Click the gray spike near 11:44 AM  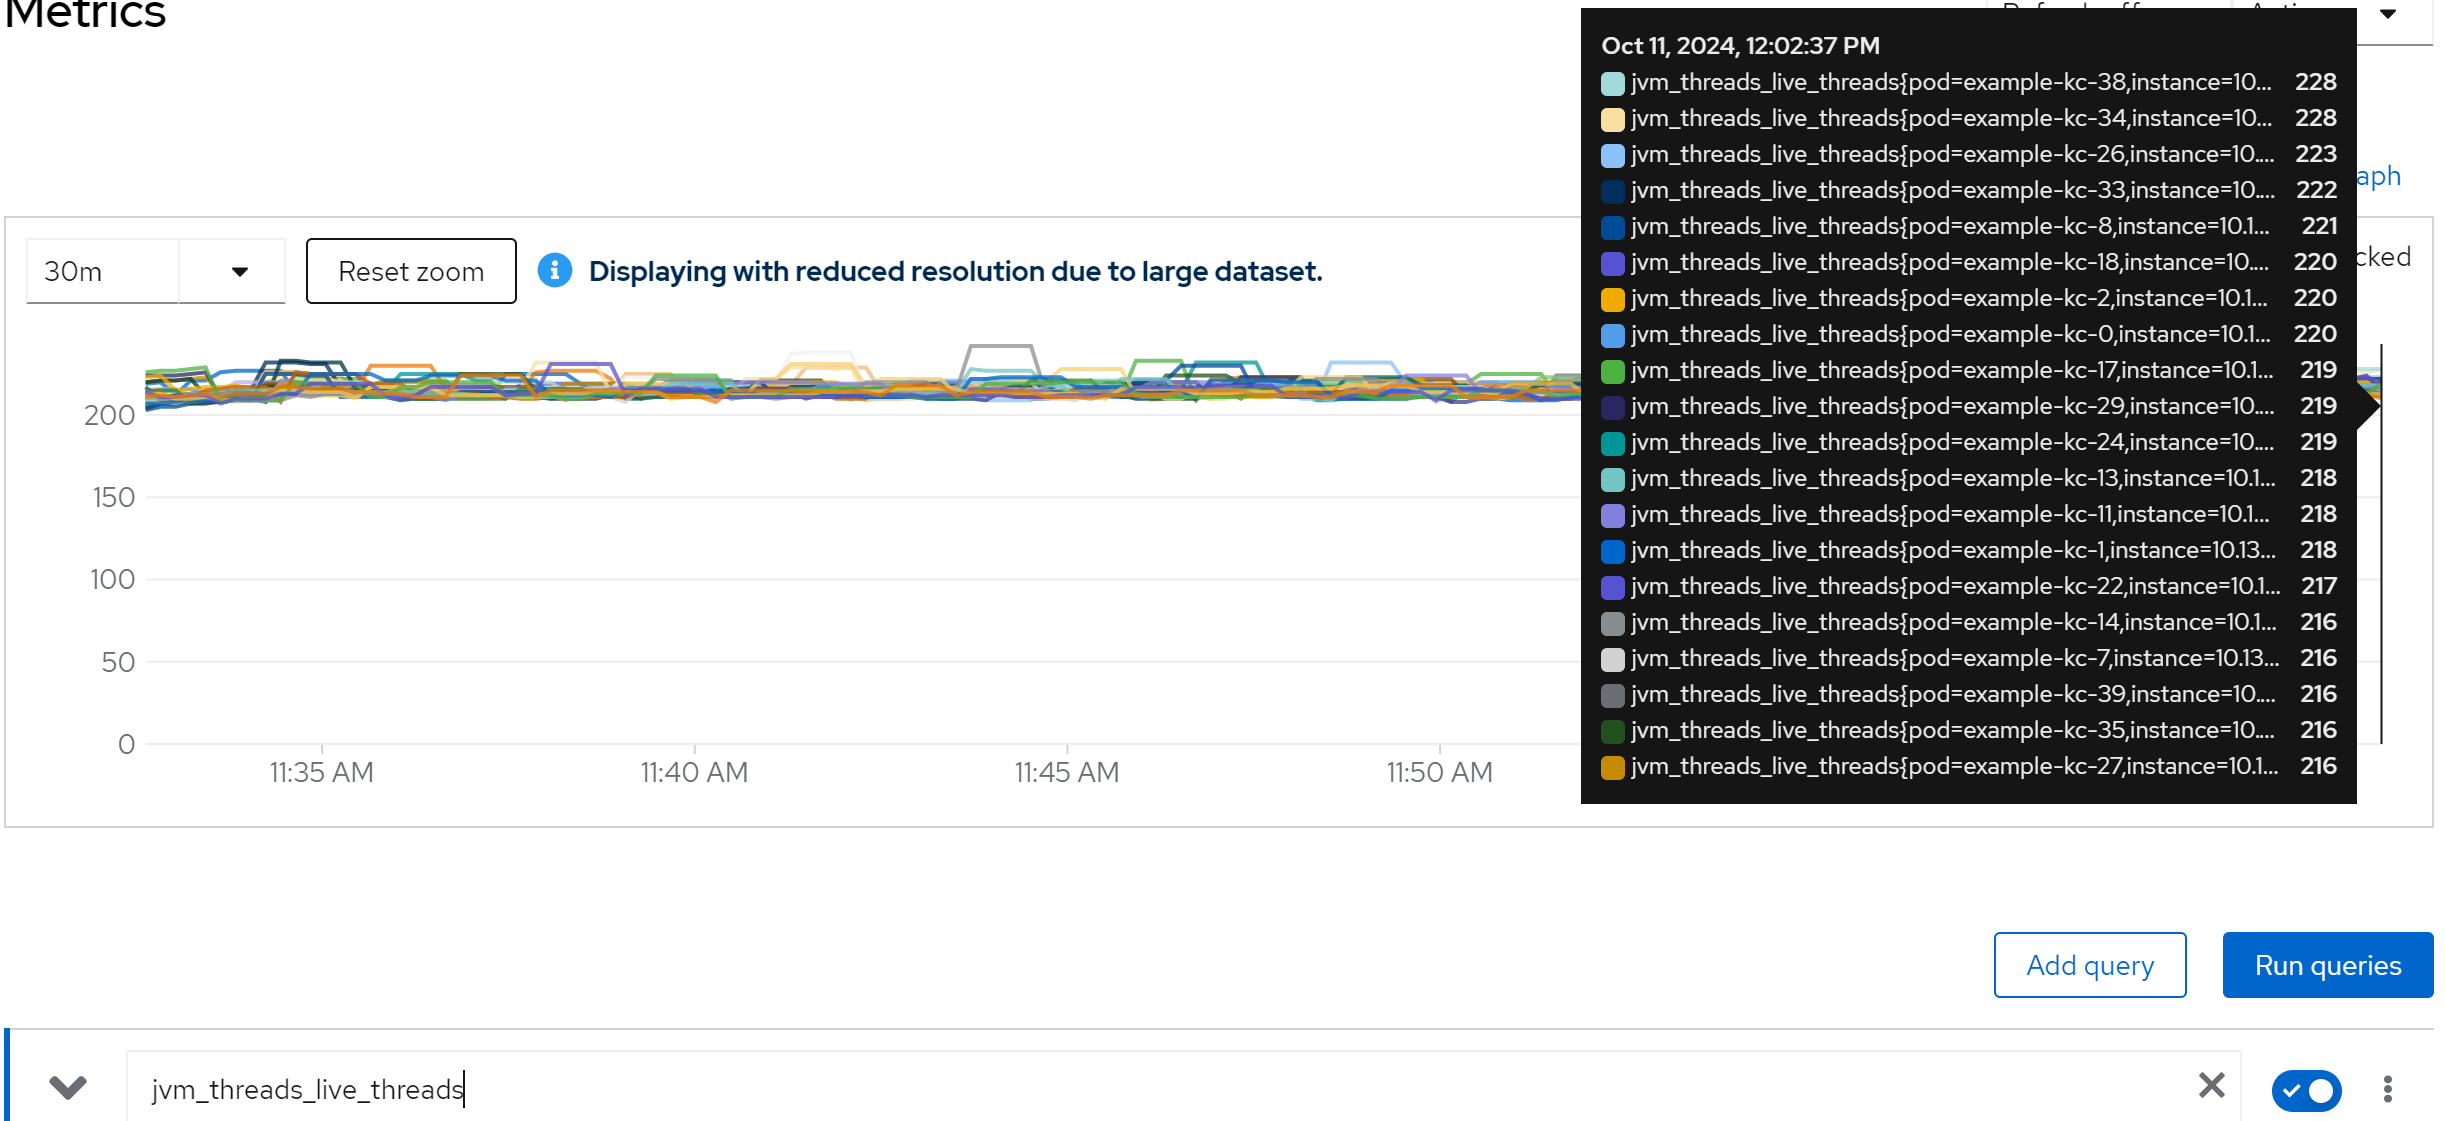[x=1000, y=348]
